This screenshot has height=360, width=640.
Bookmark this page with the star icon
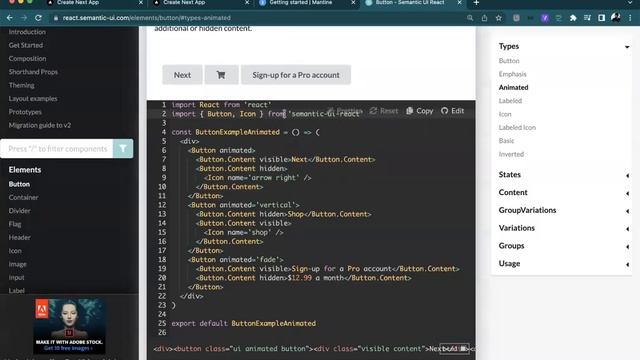[x=499, y=18]
